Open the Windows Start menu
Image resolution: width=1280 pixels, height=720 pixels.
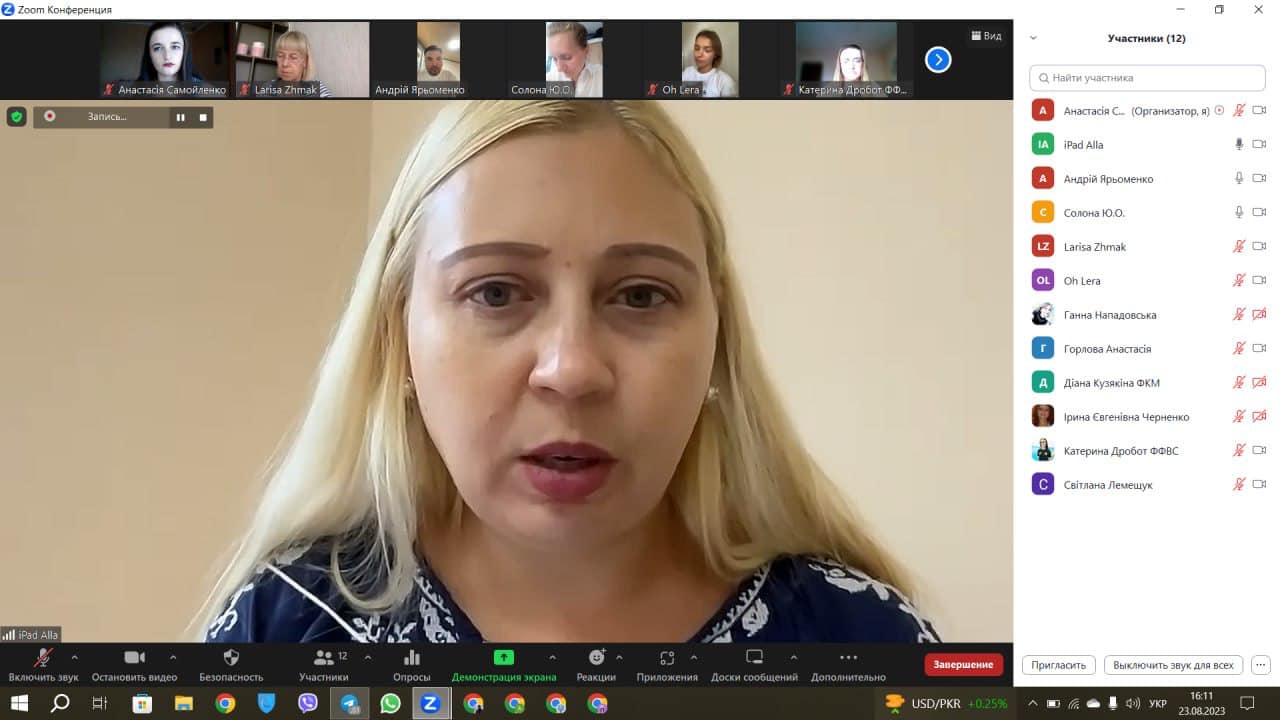point(19,703)
